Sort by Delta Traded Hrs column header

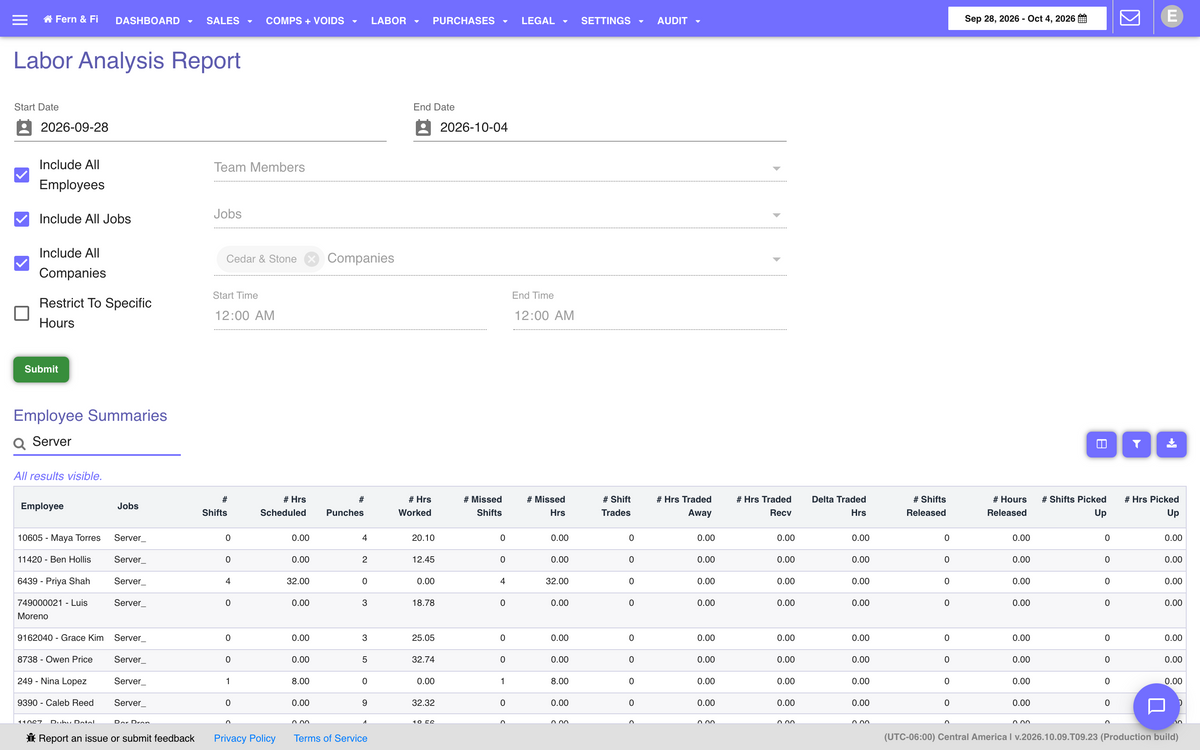click(x=839, y=506)
